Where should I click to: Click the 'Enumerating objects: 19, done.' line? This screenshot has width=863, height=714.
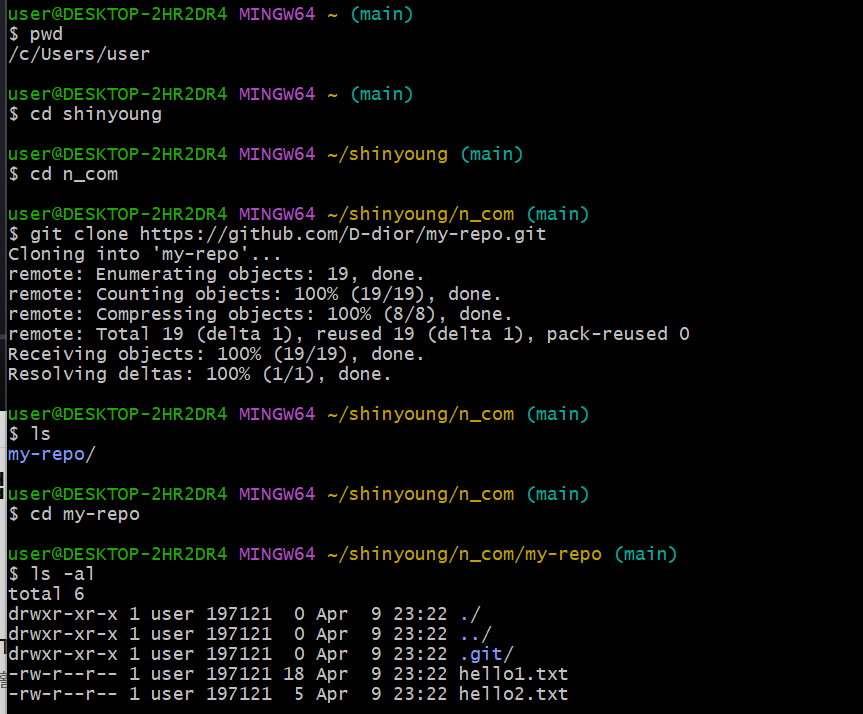point(216,274)
